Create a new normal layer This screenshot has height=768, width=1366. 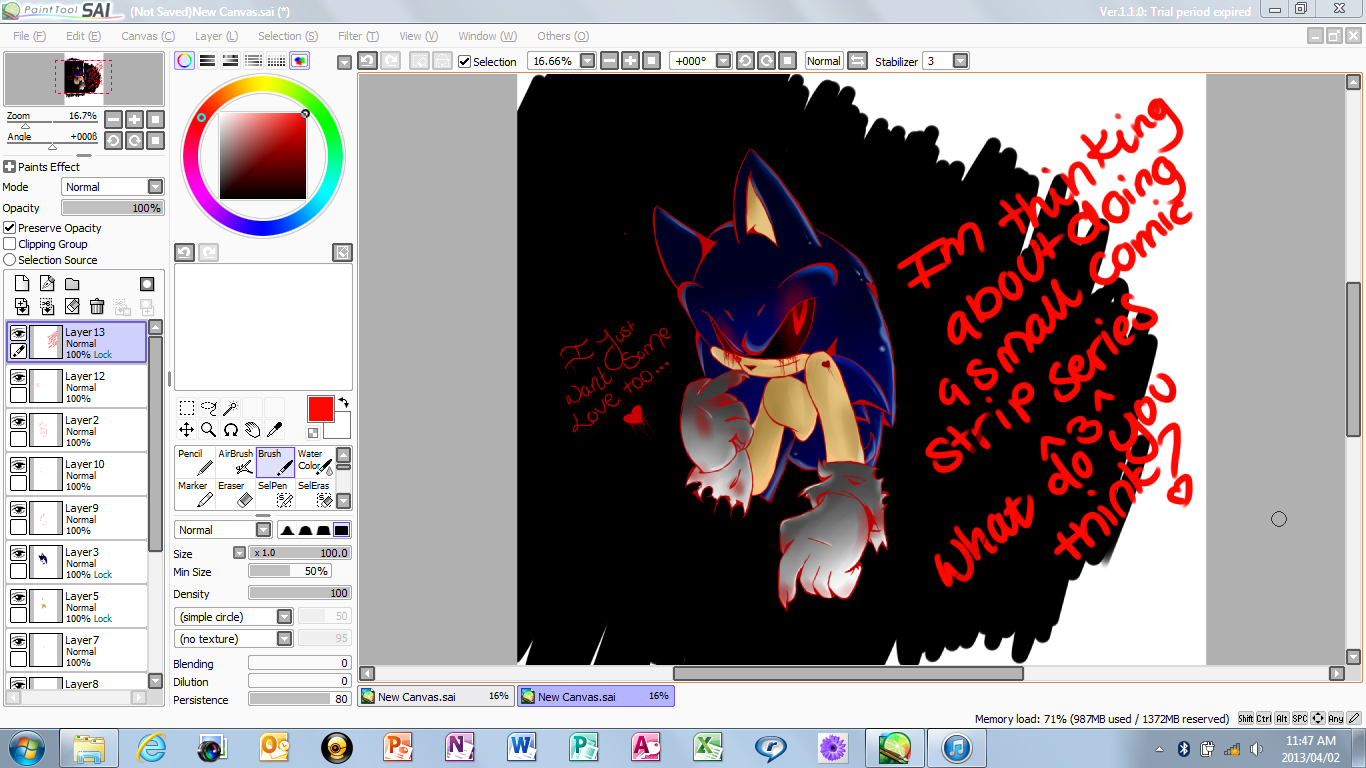[22, 284]
